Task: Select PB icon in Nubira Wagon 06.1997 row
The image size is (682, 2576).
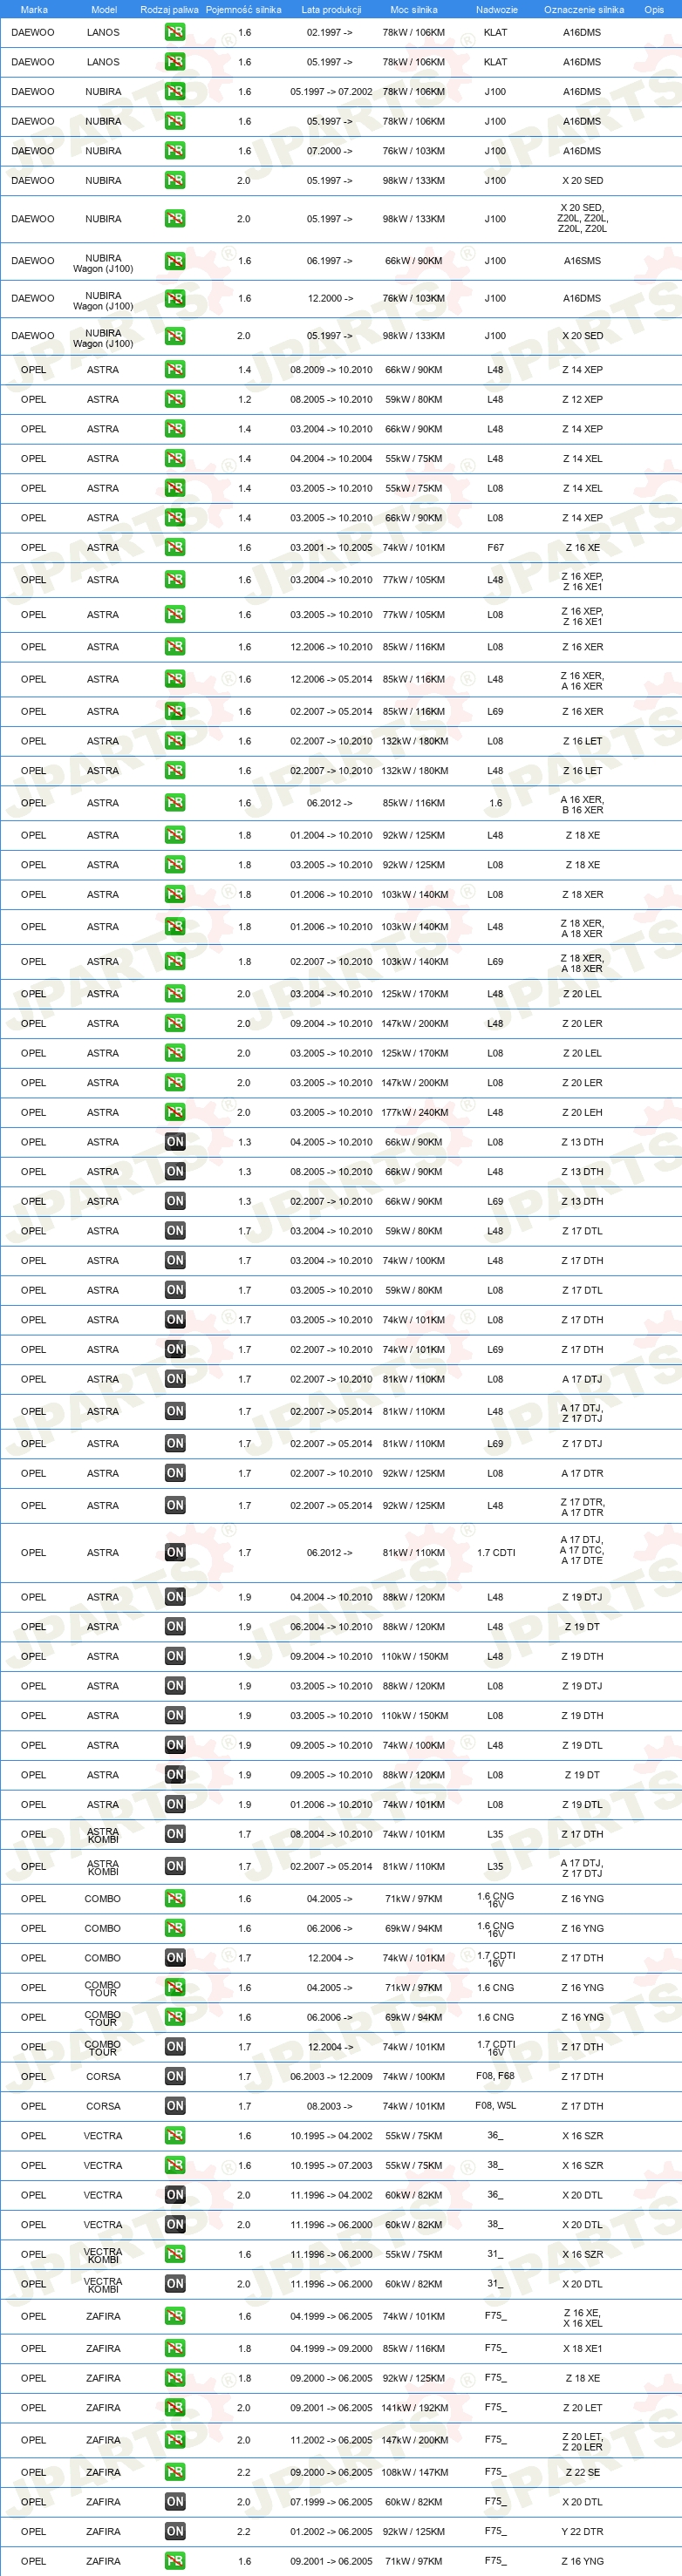Action: click(175, 261)
